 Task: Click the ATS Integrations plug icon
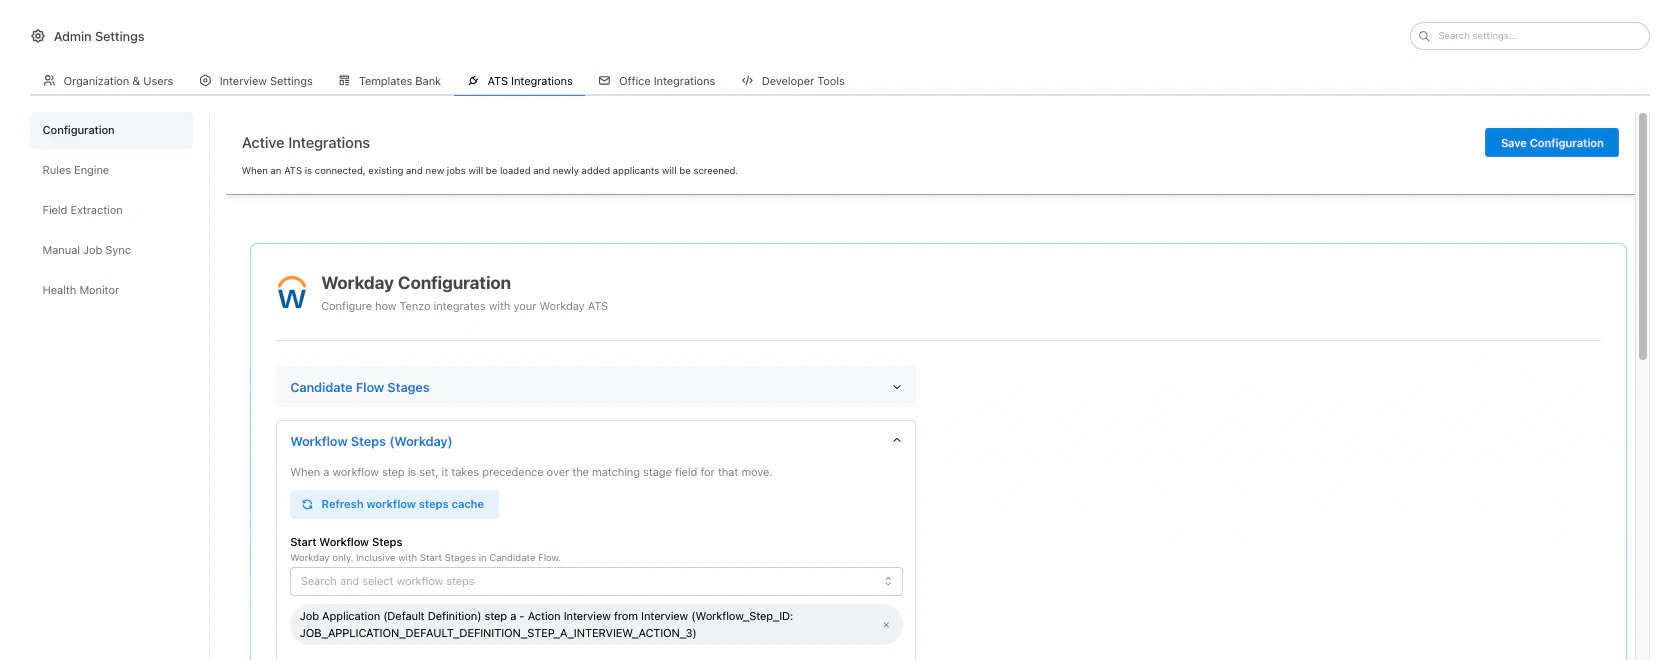pyautogui.click(x=473, y=81)
